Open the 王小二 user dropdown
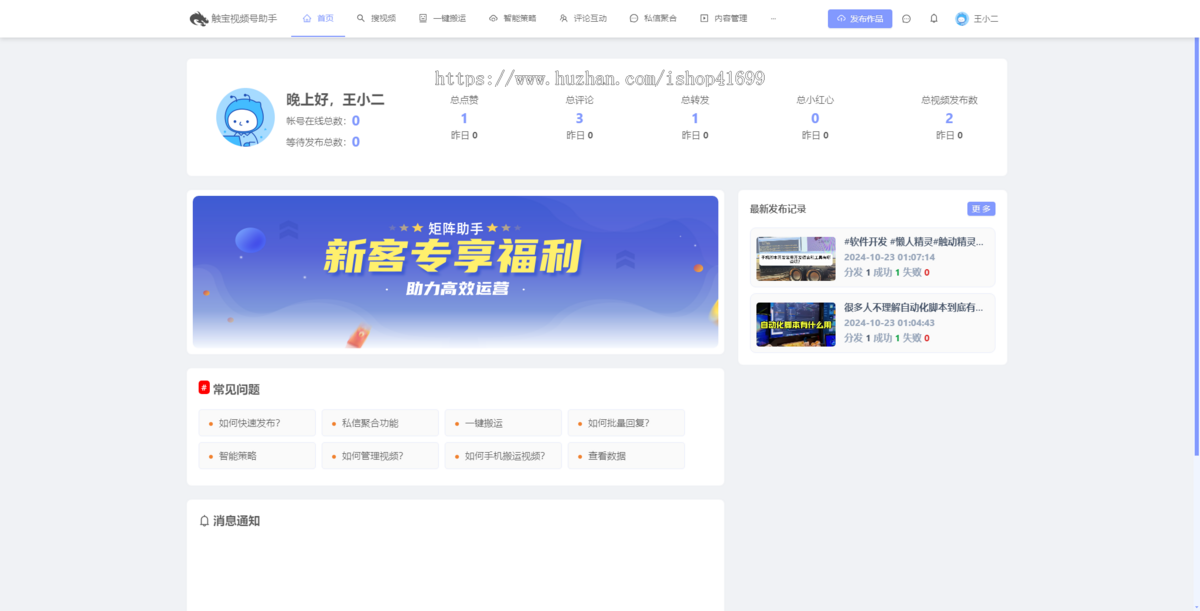 986,18
